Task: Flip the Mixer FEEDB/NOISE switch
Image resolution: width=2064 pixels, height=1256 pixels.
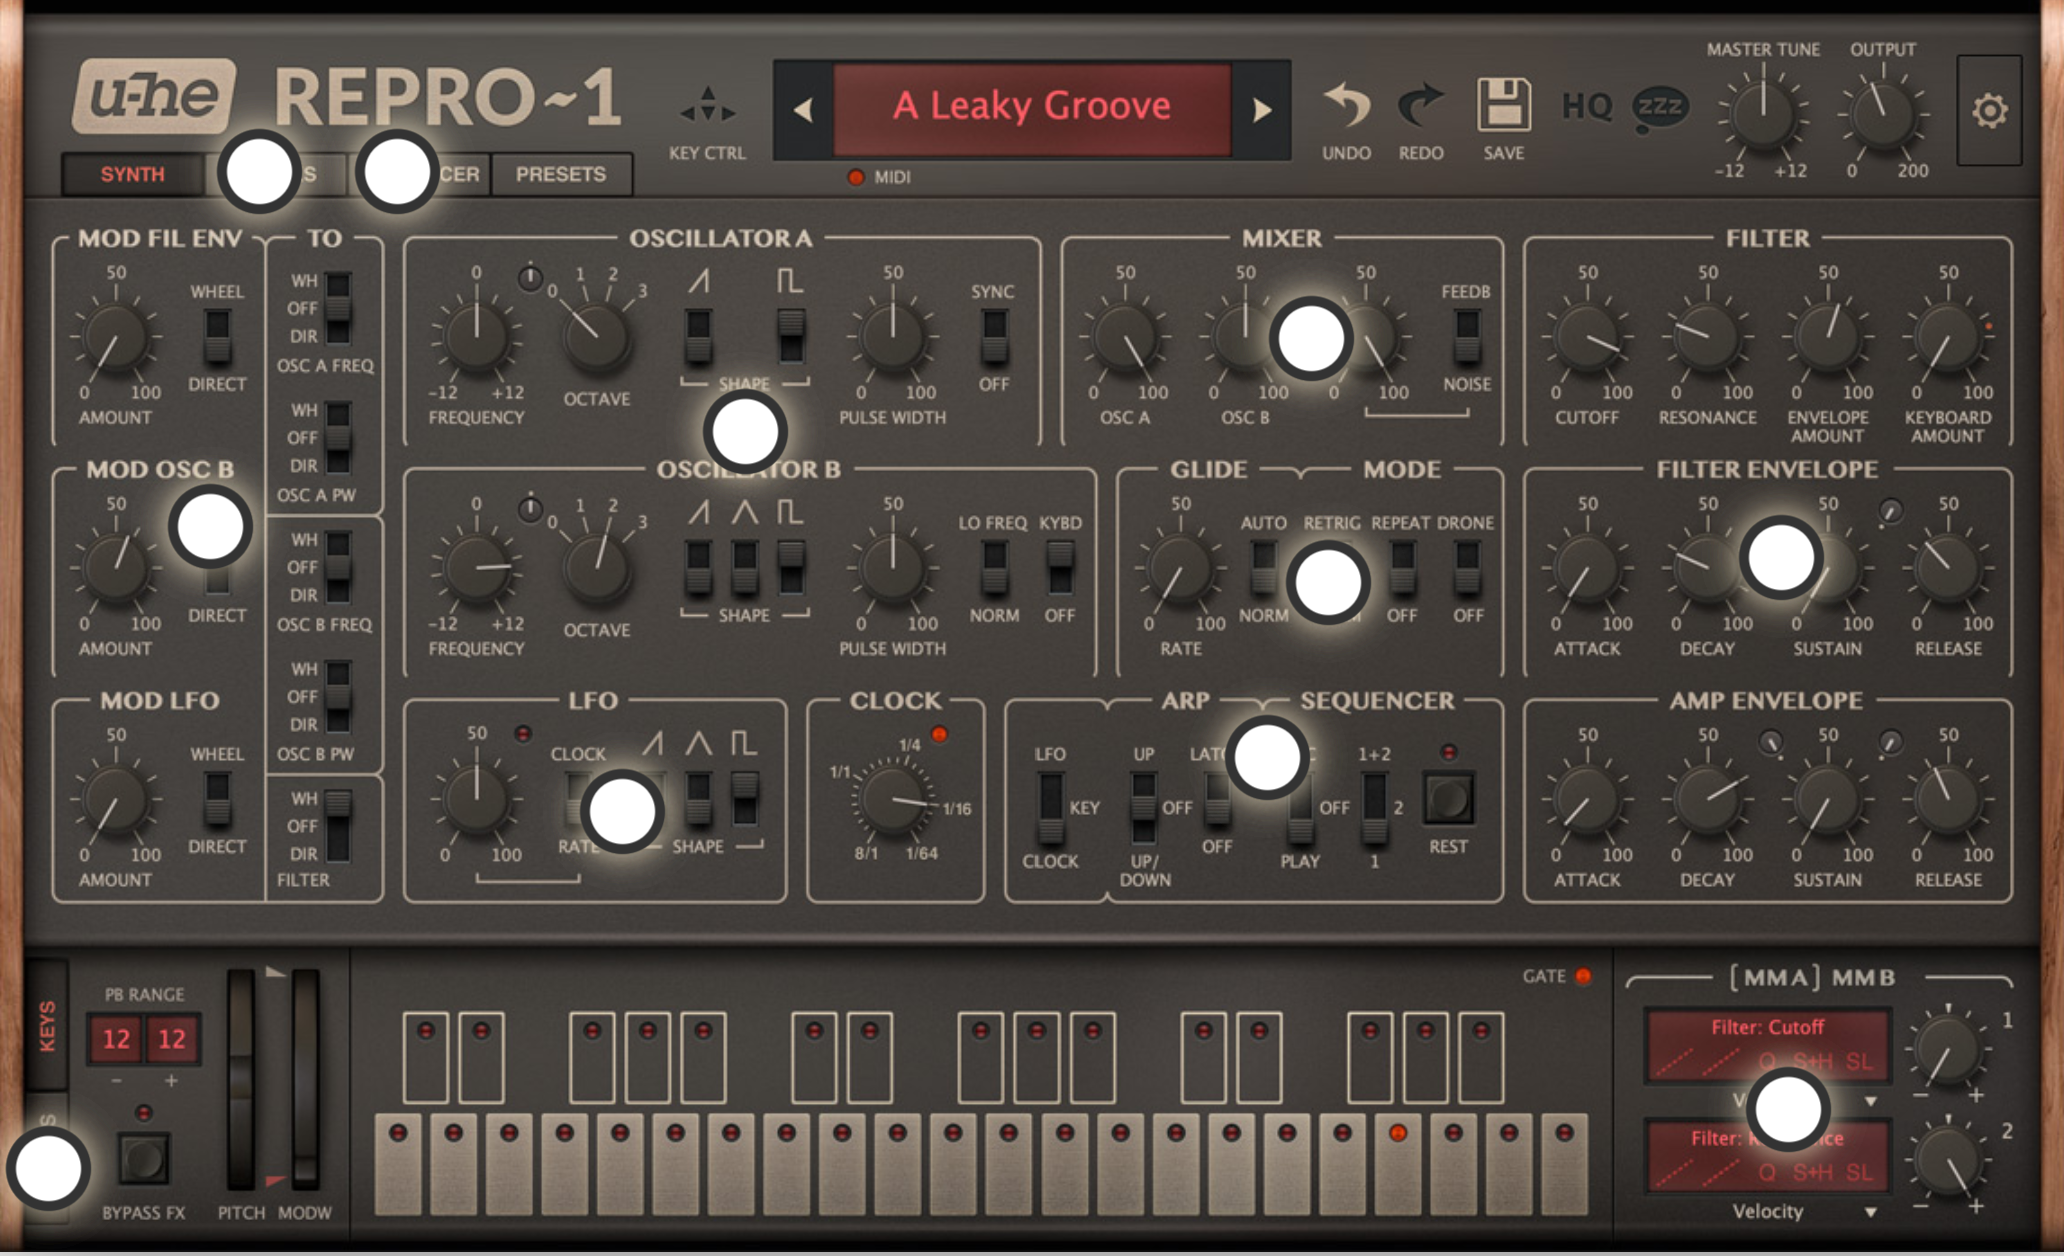Action: pos(1466,337)
